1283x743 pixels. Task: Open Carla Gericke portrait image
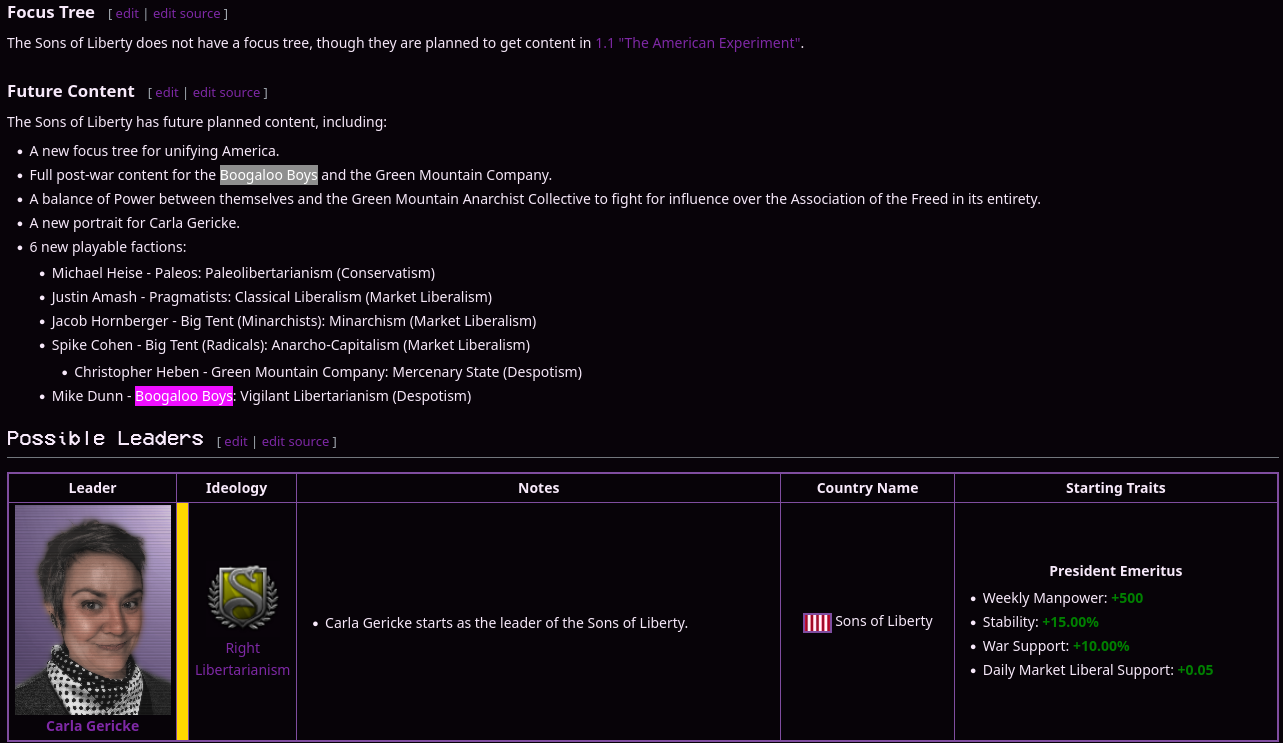pyautogui.click(x=93, y=610)
